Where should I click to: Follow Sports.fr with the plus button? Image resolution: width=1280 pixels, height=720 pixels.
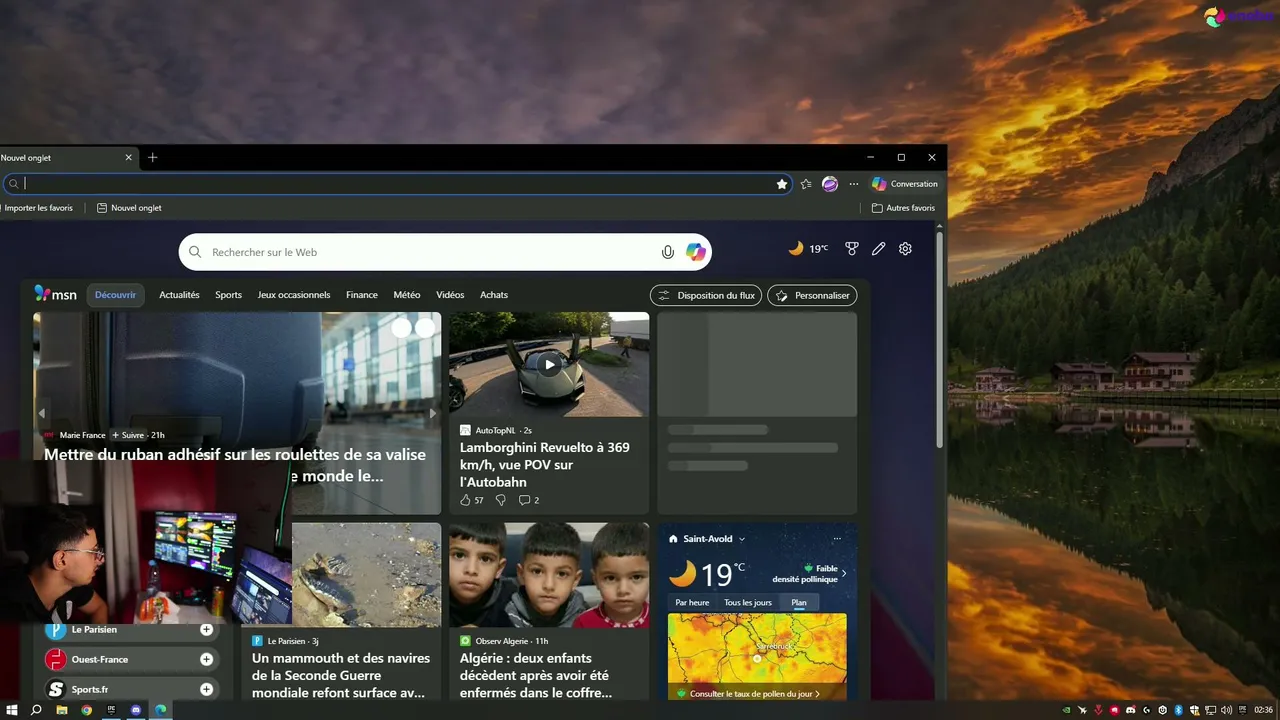tap(206, 689)
